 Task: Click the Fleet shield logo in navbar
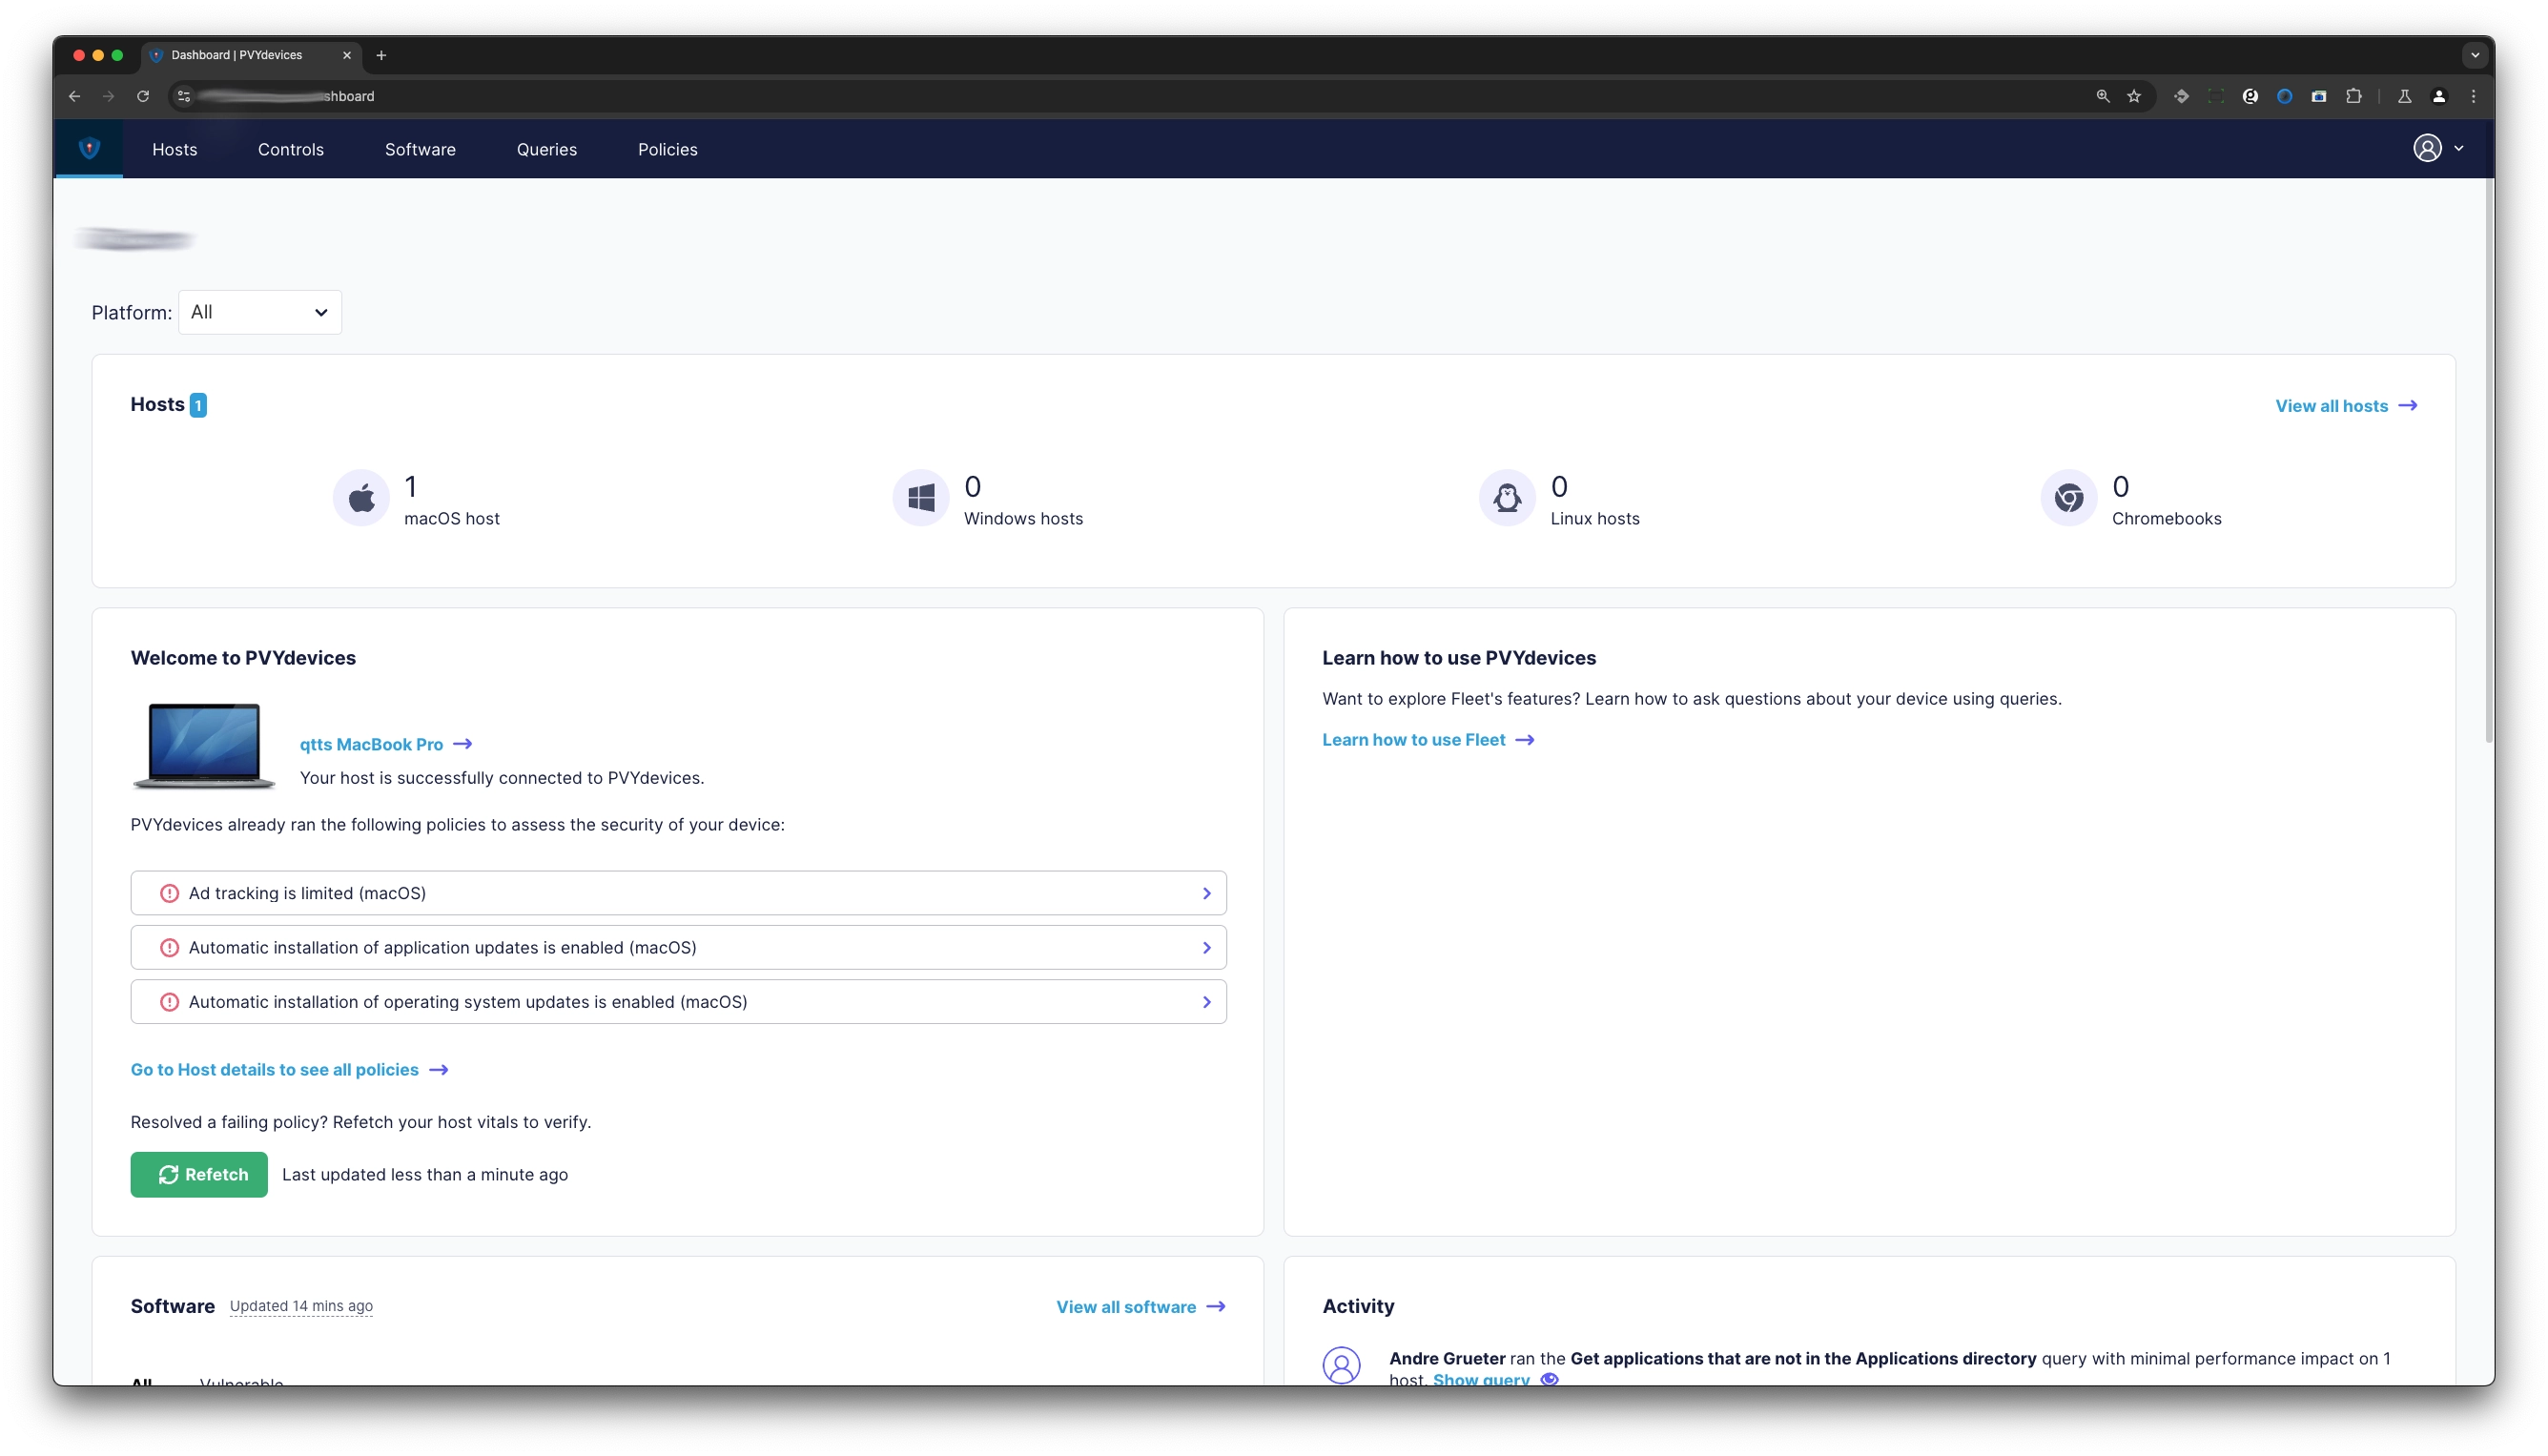click(89, 148)
